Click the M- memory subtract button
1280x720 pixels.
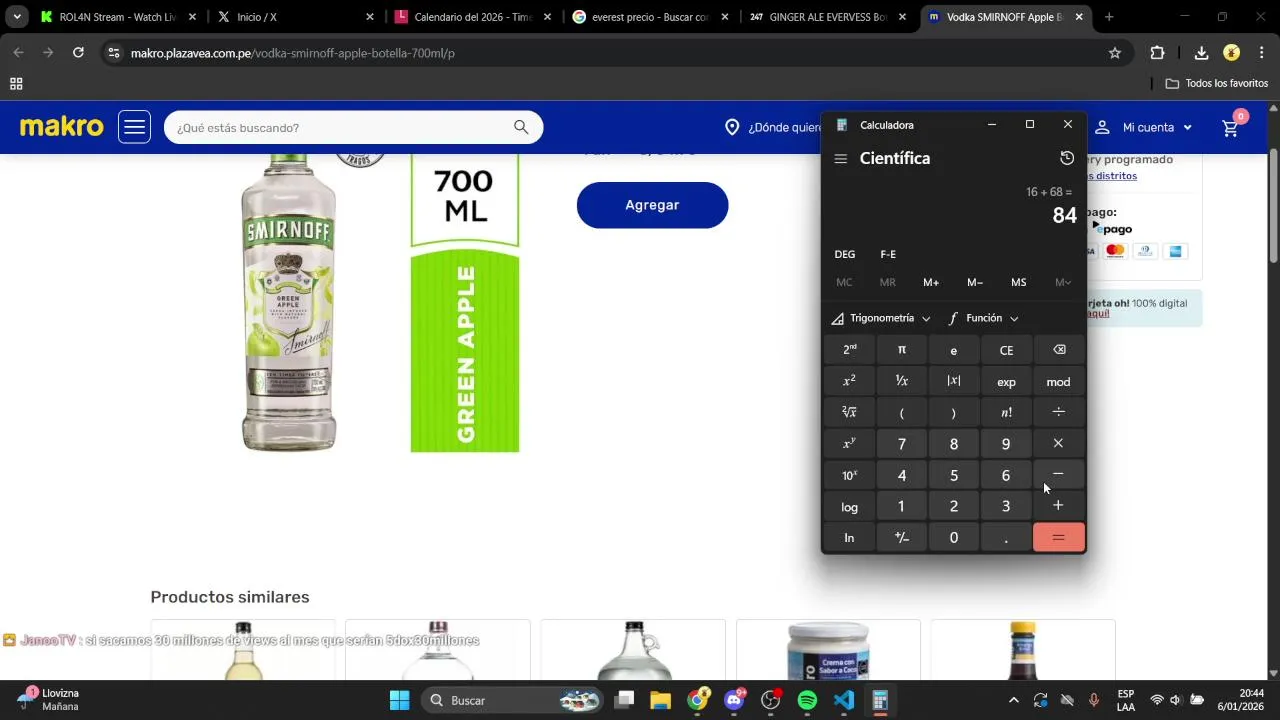point(975,282)
